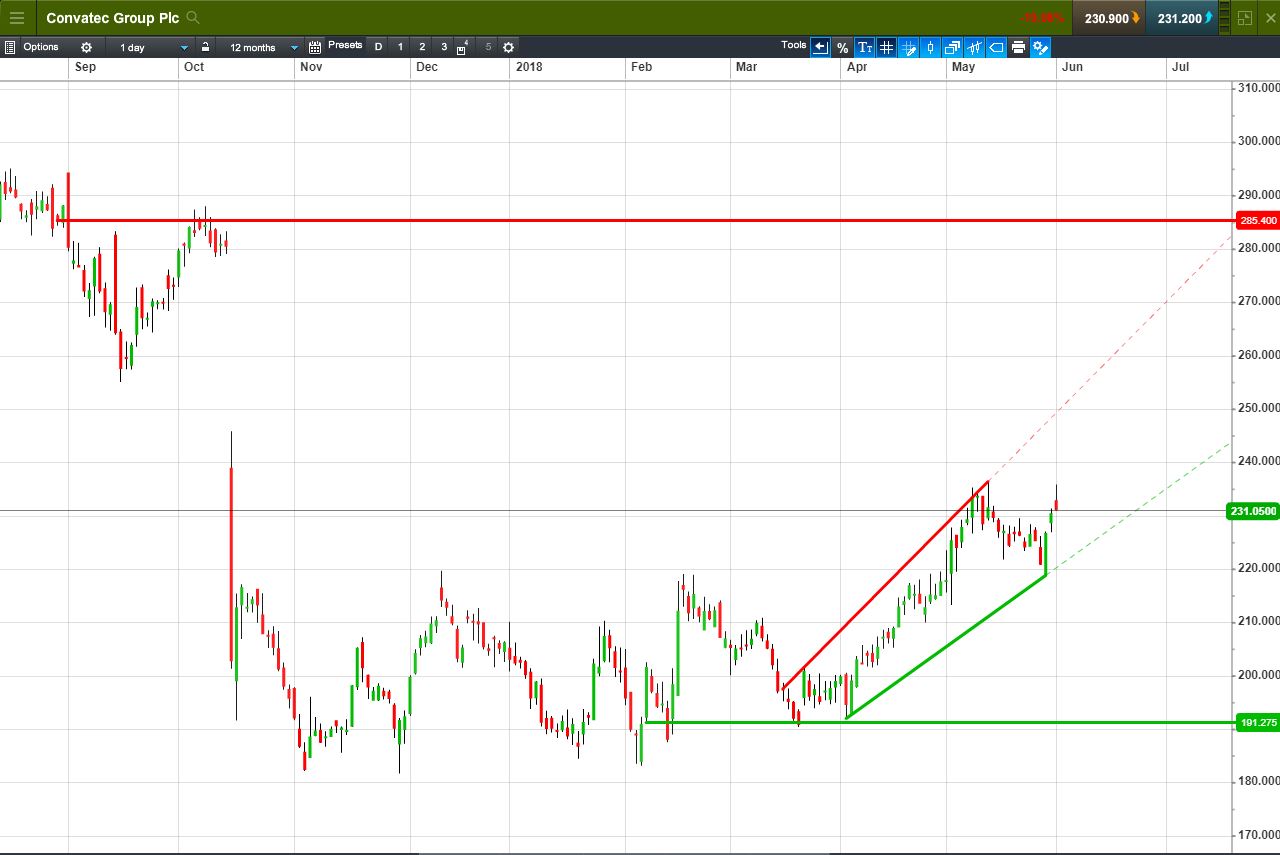Choose the candlestick chart type tool

tap(930, 47)
